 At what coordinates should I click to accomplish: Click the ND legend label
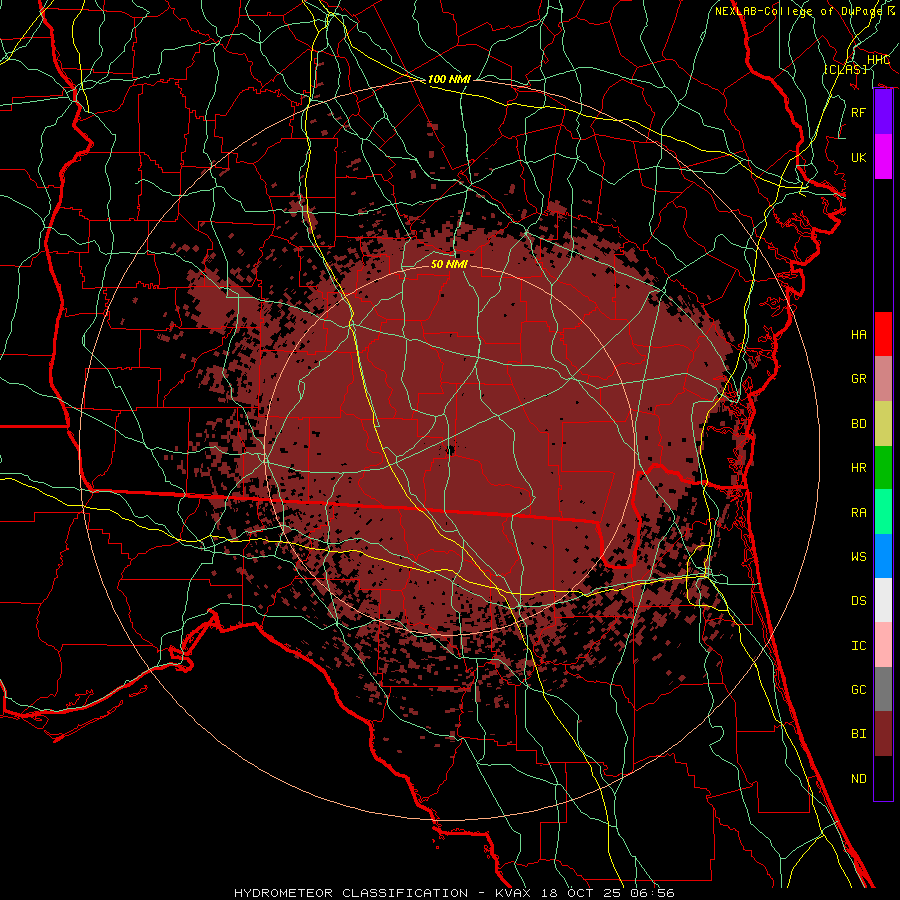coord(858,779)
